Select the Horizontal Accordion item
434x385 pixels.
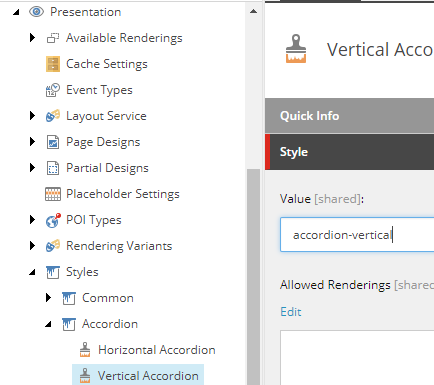coord(157,350)
